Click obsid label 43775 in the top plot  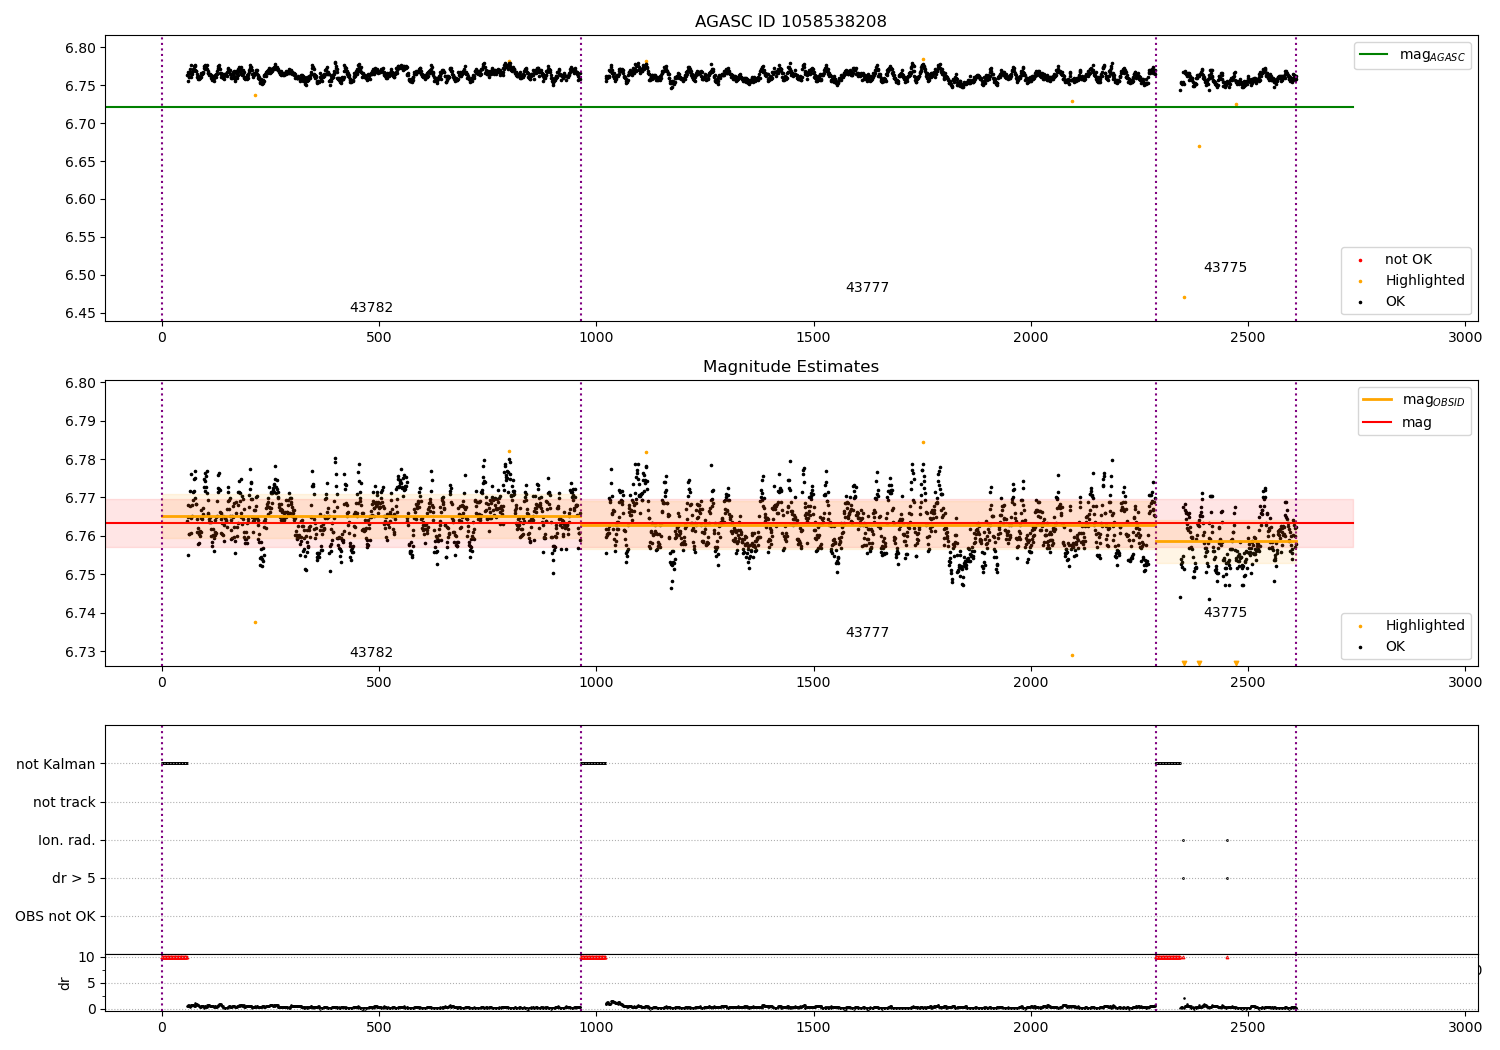[1225, 268]
